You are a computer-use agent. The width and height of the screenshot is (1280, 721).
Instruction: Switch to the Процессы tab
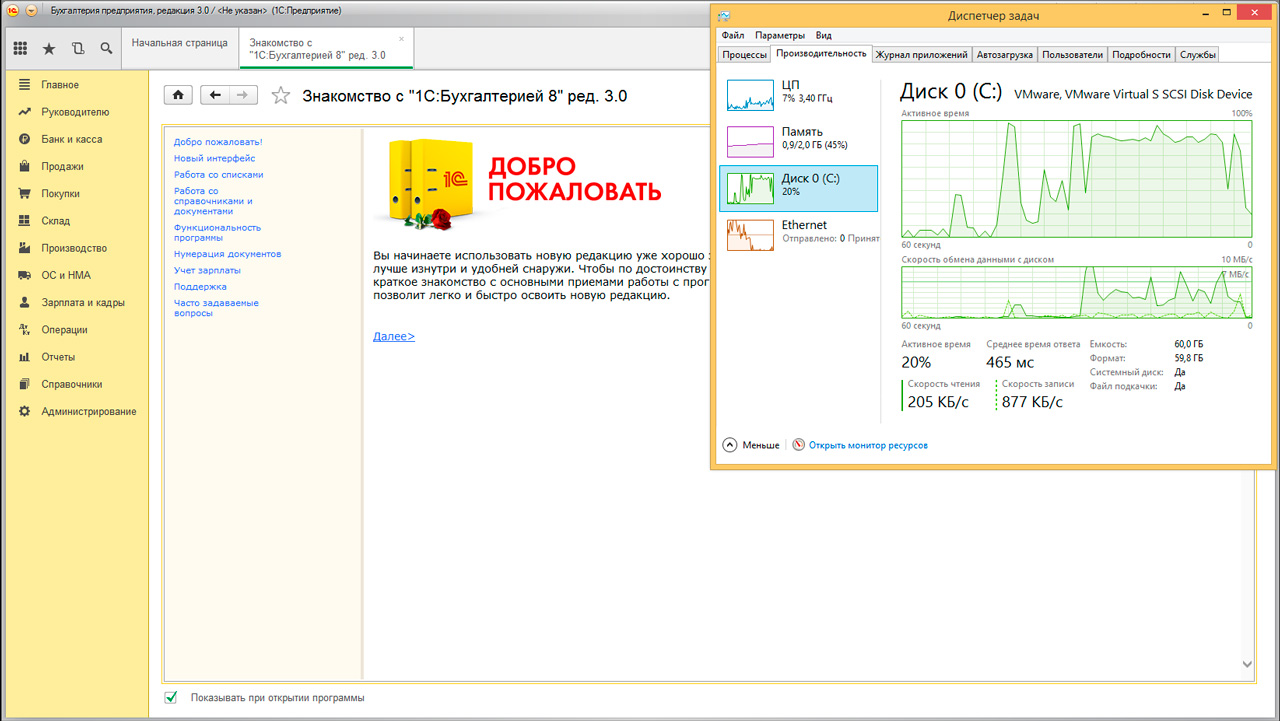(744, 55)
